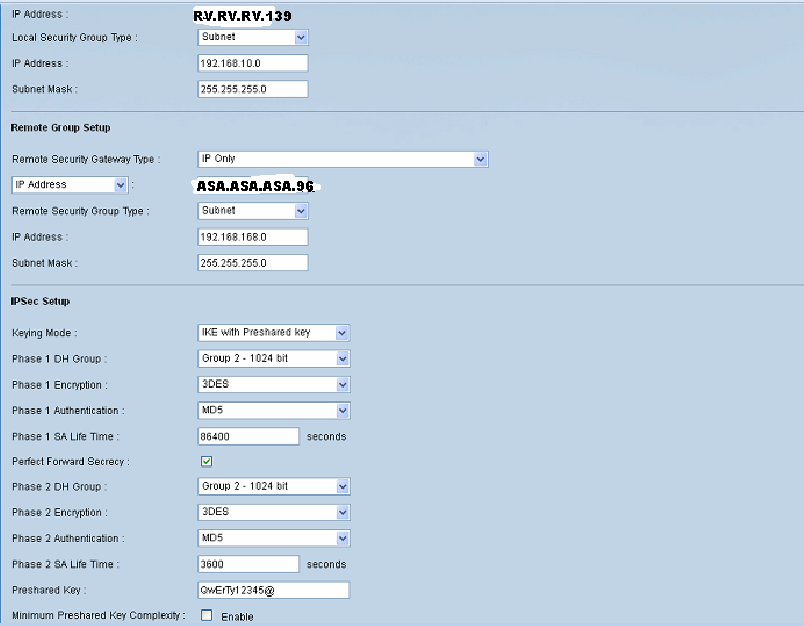Click the local IP Address field 192.168.10.0

click(x=253, y=63)
